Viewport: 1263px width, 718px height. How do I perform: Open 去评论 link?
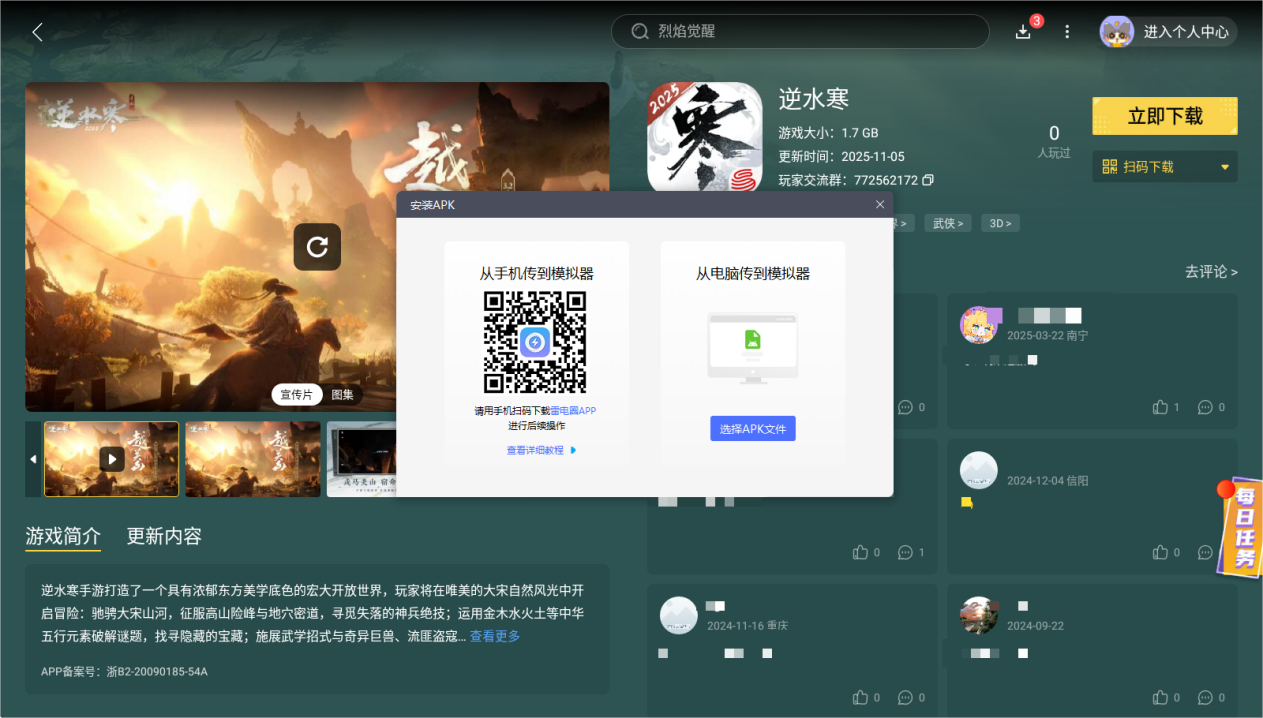click(x=1211, y=272)
